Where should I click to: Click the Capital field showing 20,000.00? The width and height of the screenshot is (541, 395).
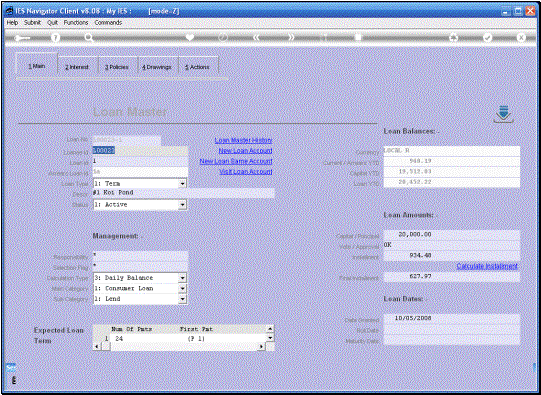452,235
